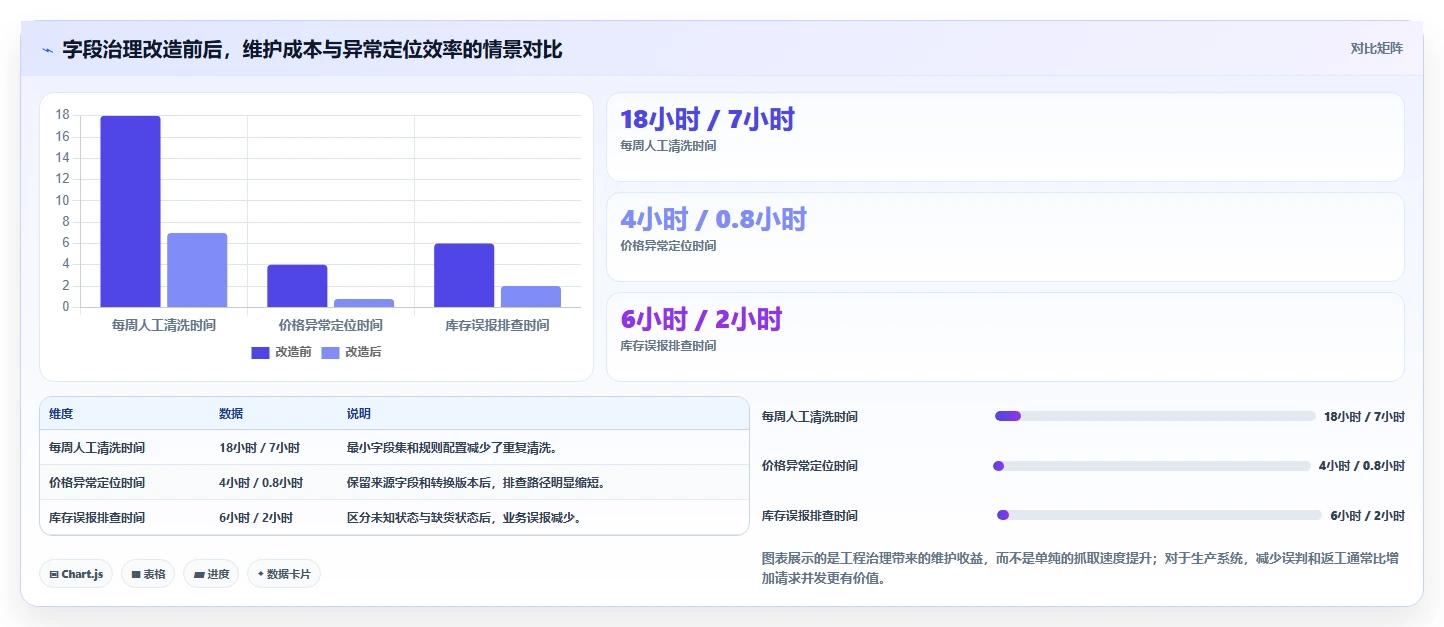
Task: Select the 18小时 / 7小时 table cell
Action: [x=259, y=448]
